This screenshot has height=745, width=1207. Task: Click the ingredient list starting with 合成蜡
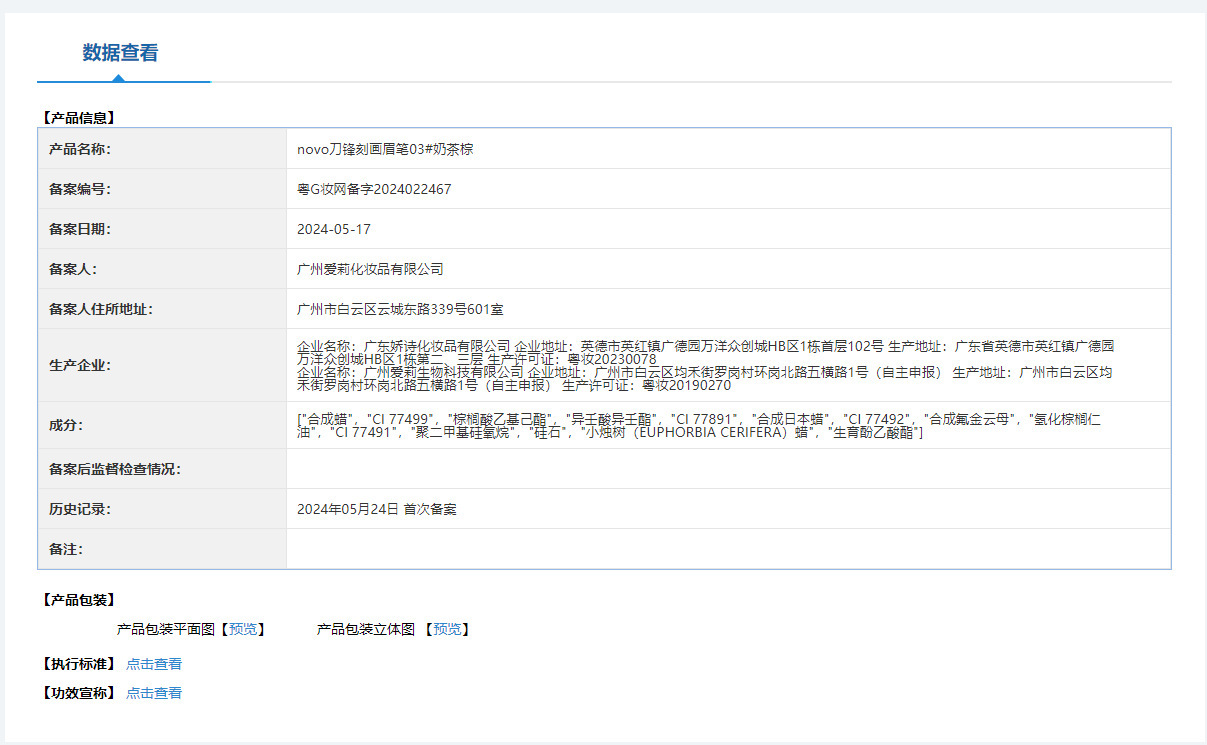coord(699,425)
